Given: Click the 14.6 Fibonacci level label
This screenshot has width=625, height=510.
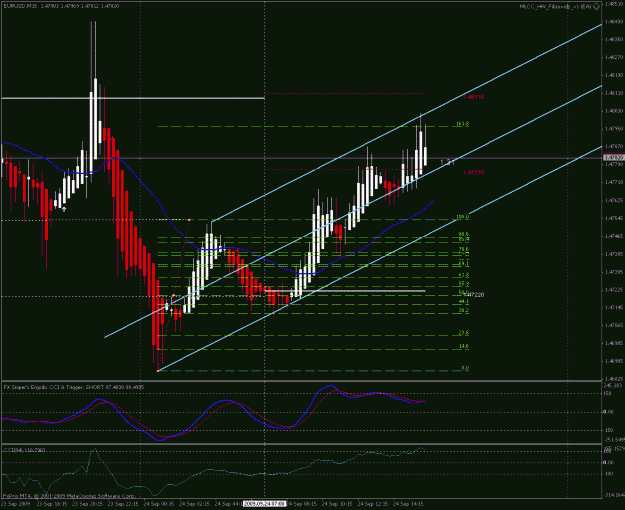Looking at the screenshot, I should [464, 346].
